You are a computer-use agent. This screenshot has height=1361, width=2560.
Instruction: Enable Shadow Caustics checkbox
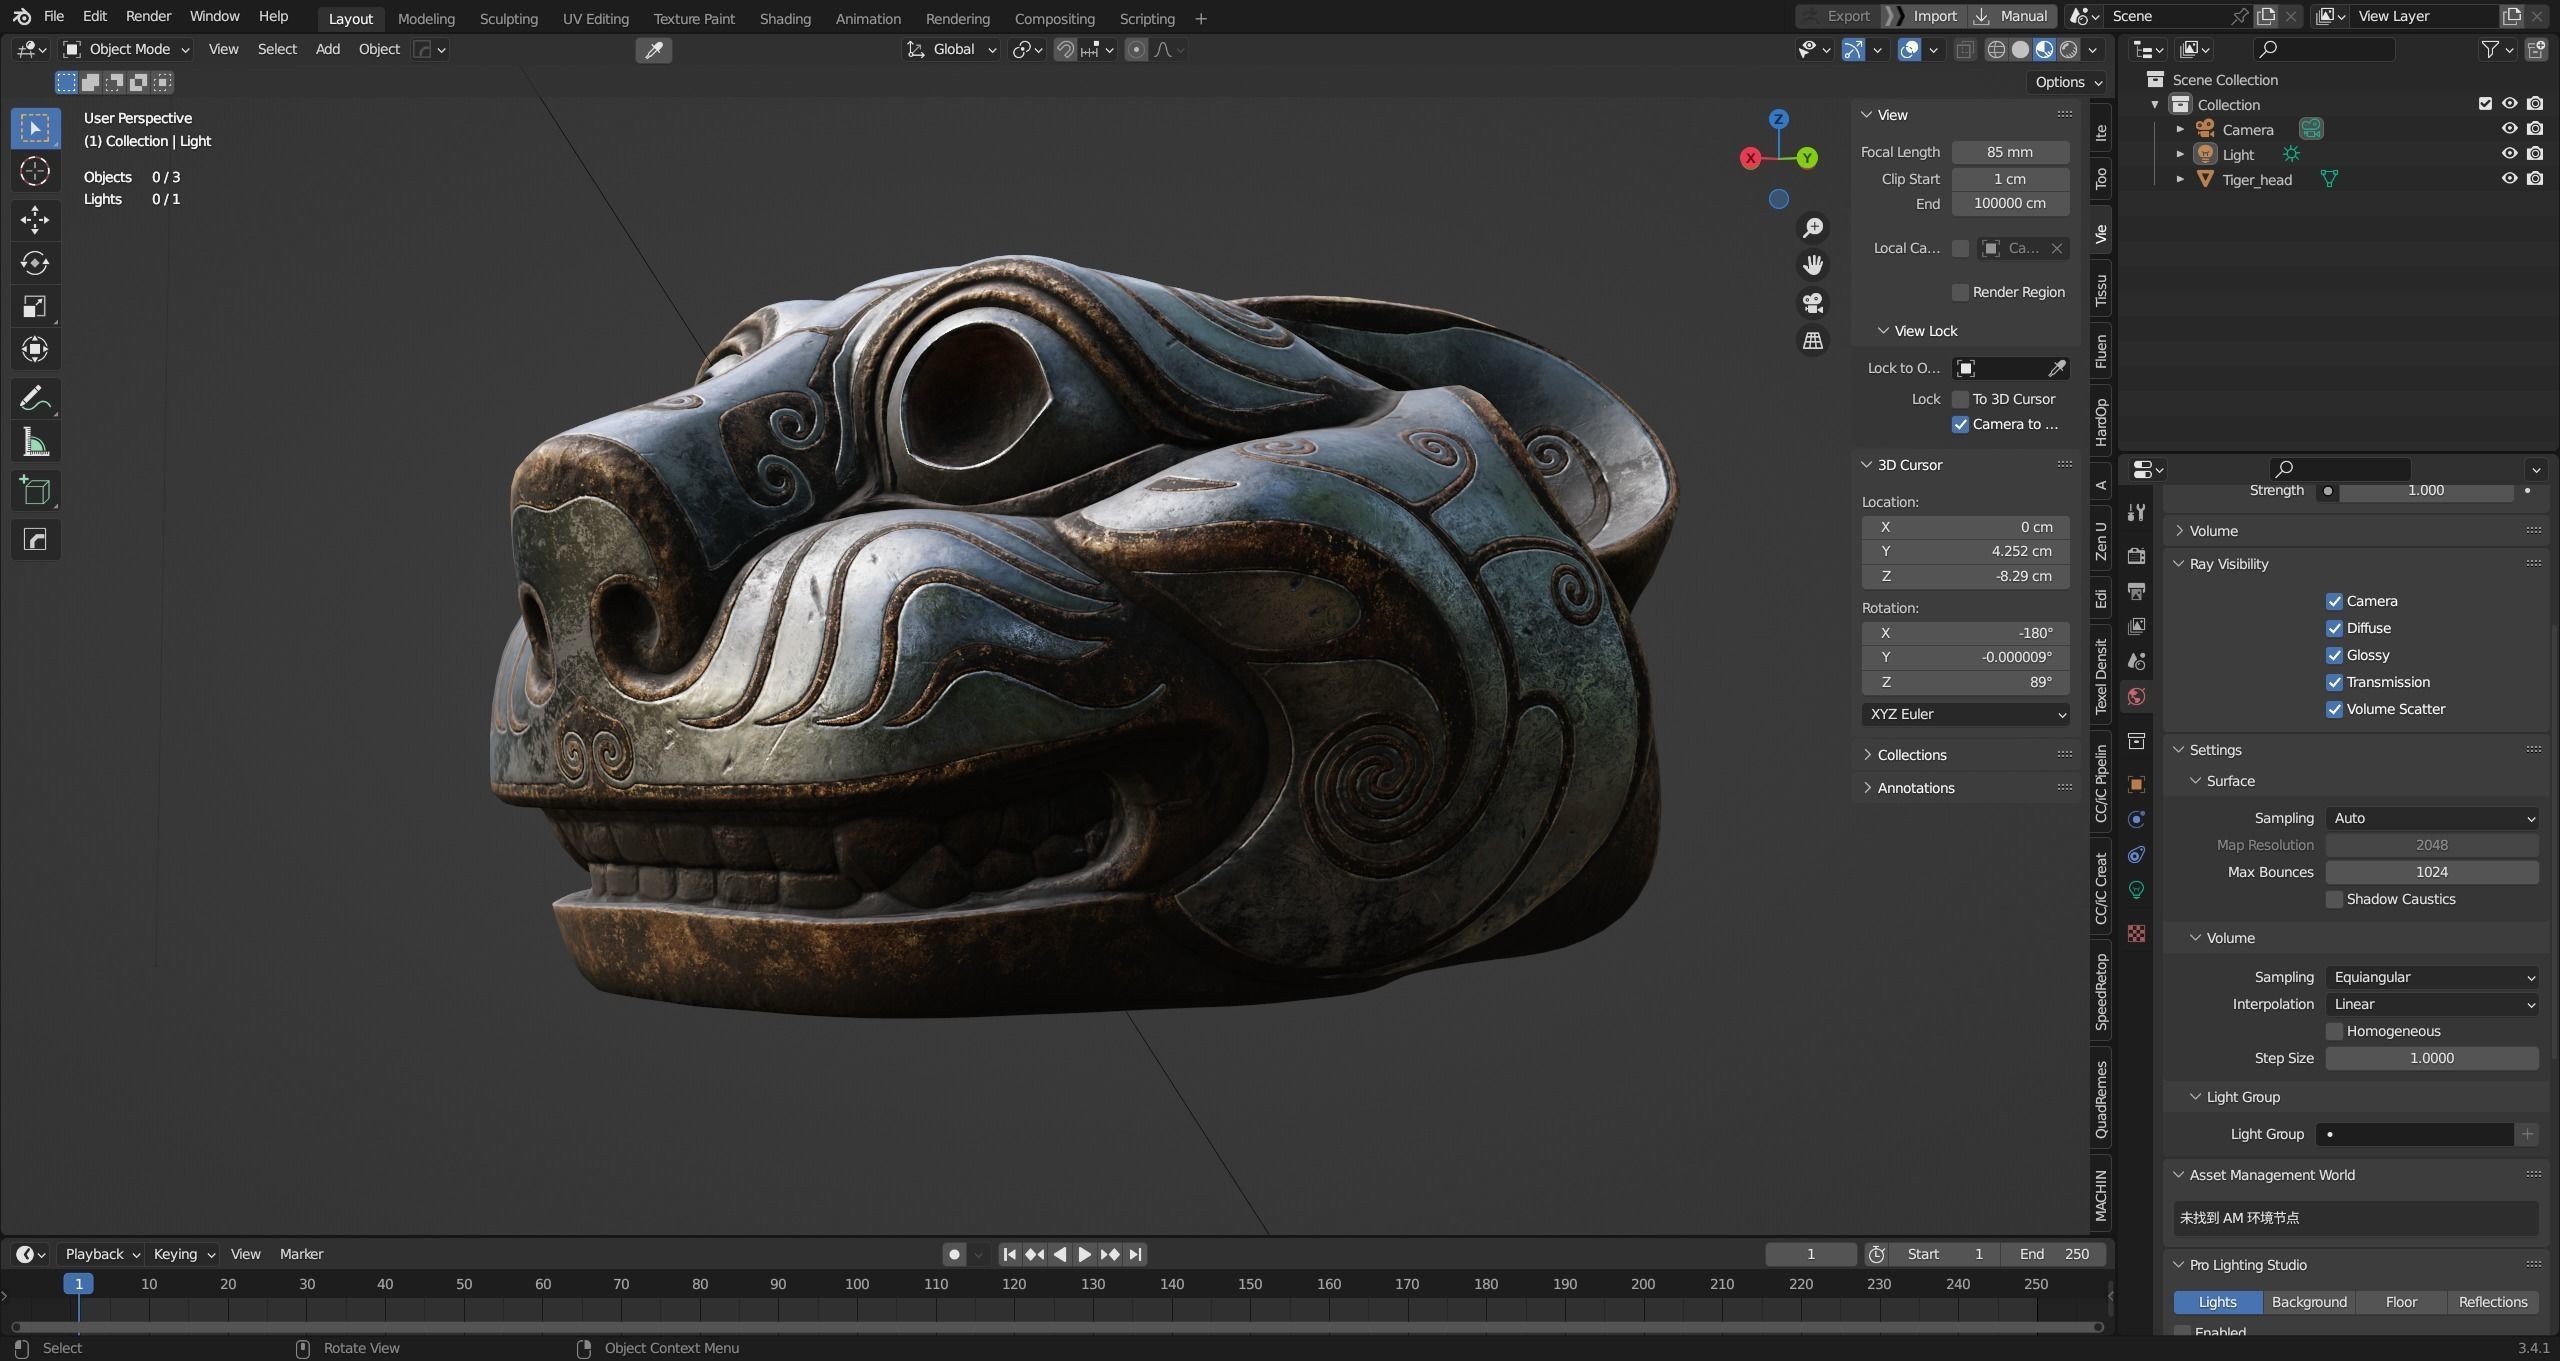coord(2334,900)
